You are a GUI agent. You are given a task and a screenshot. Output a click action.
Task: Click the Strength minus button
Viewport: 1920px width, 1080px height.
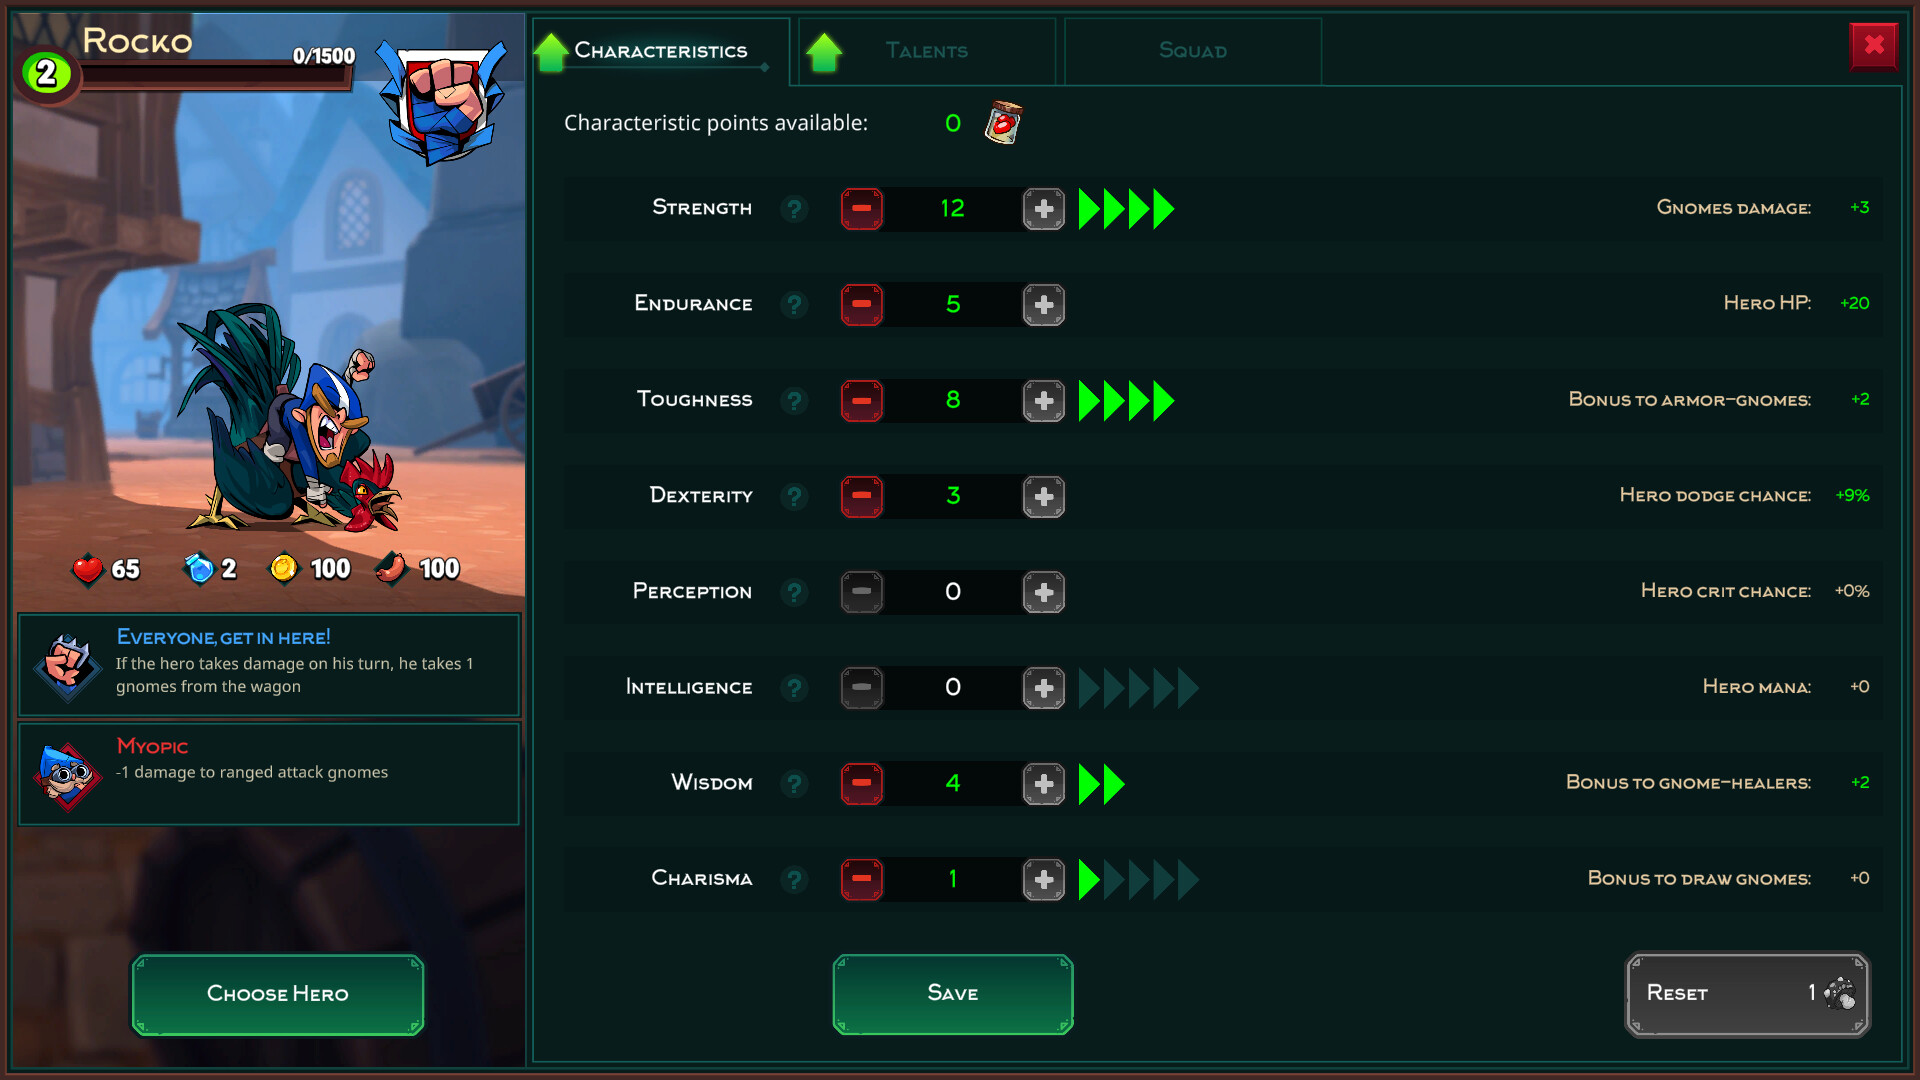860,208
